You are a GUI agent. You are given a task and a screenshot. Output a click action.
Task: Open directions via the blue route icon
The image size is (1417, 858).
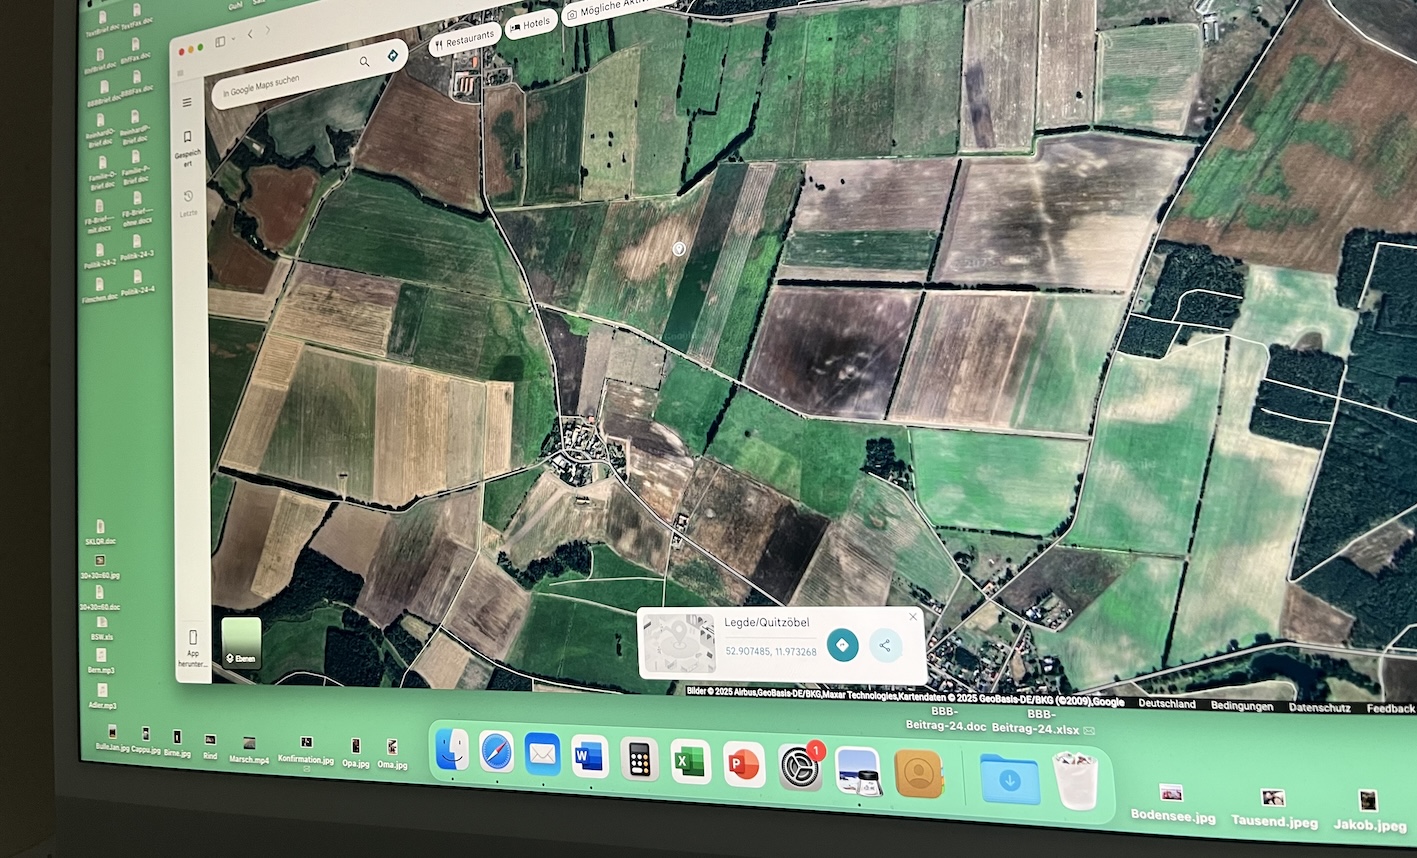click(x=392, y=55)
